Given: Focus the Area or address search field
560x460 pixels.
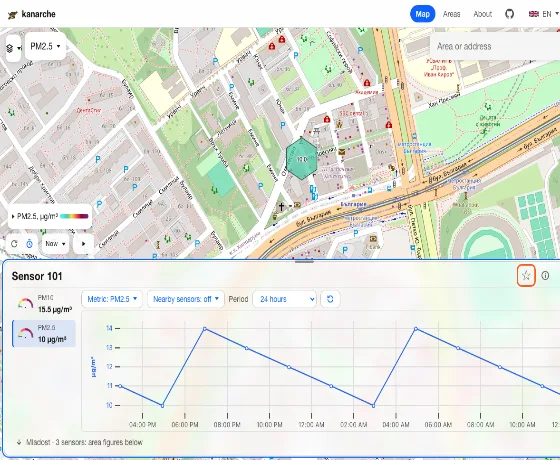Looking at the screenshot, I should coord(496,46).
